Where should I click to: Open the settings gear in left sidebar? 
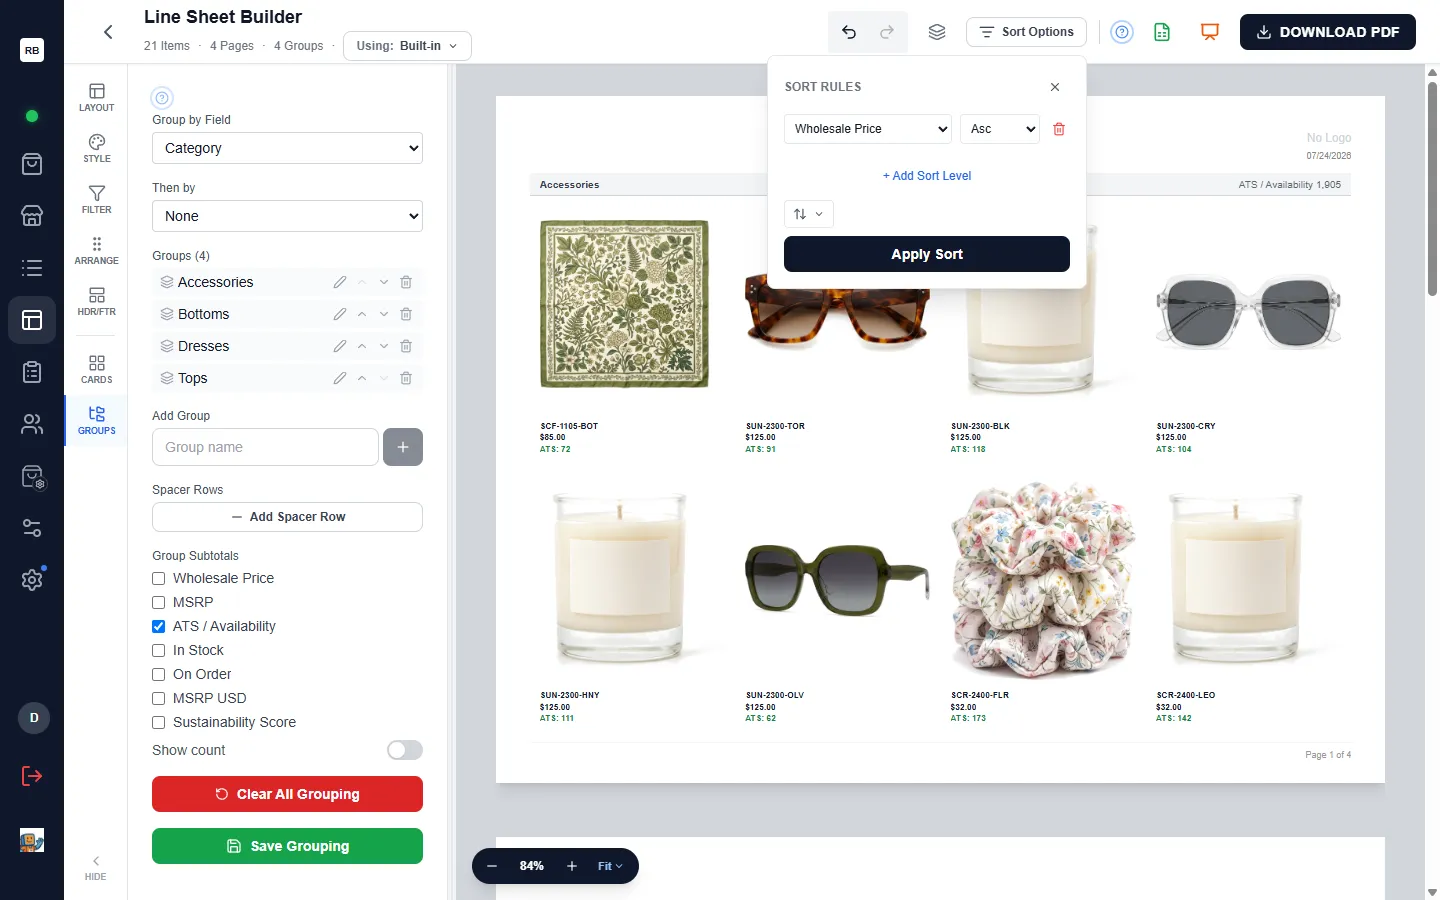point(32,580)
